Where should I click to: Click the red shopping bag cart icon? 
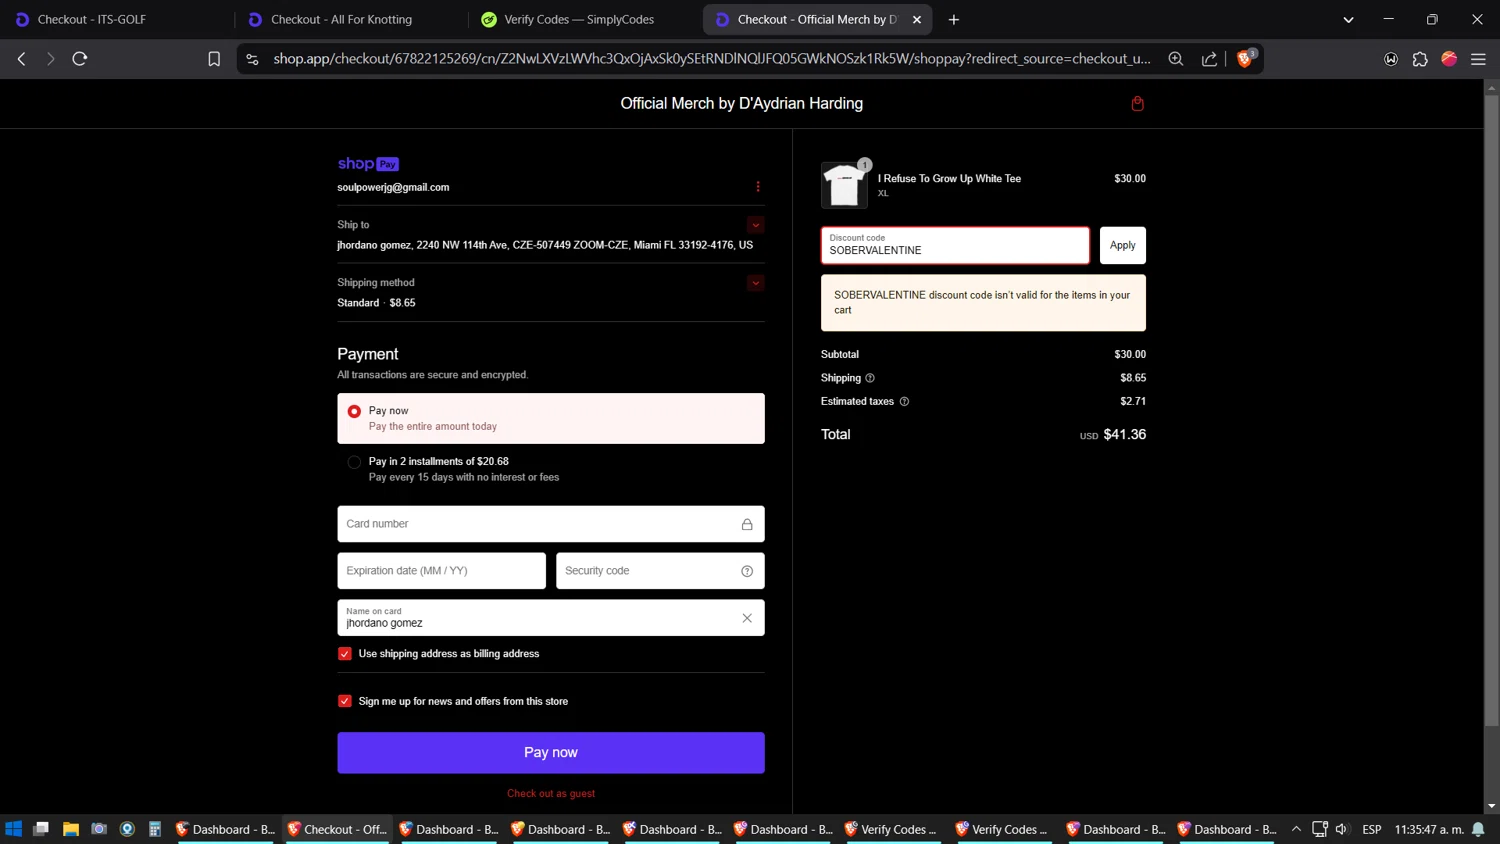pyautogui.click(x=1137, y=104)
